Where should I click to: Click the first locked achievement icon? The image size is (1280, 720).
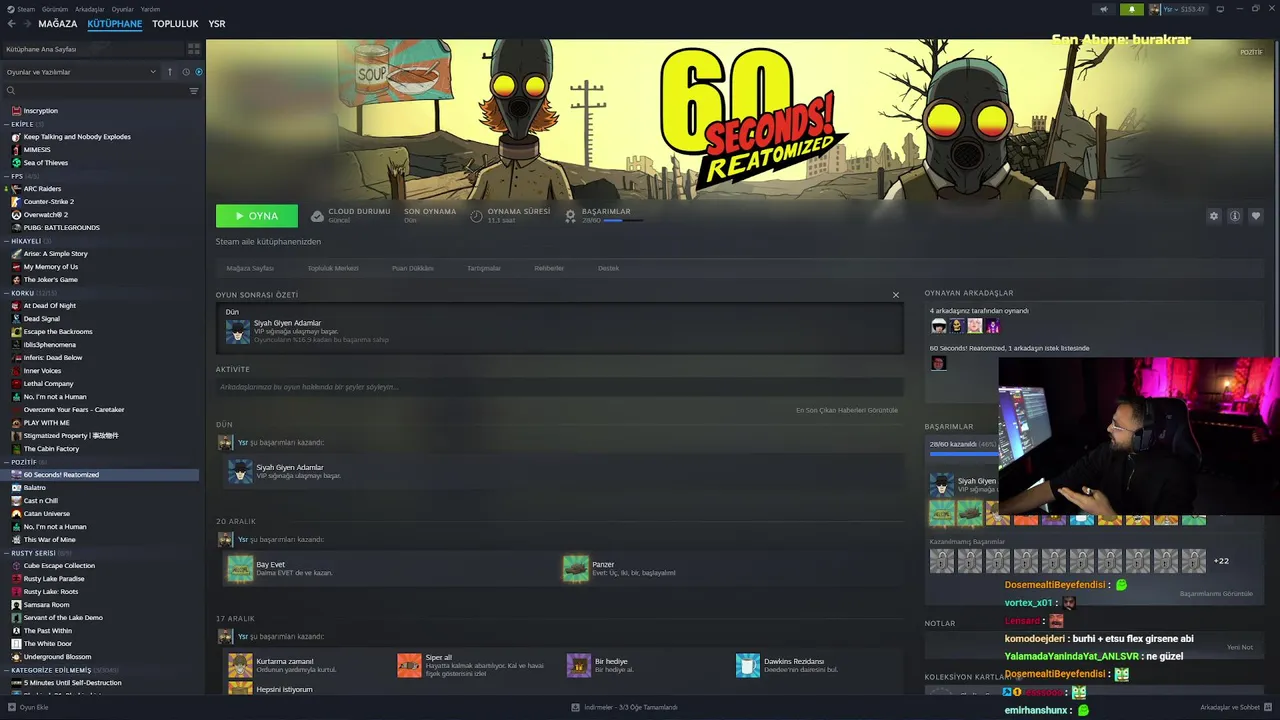point(942,560)
